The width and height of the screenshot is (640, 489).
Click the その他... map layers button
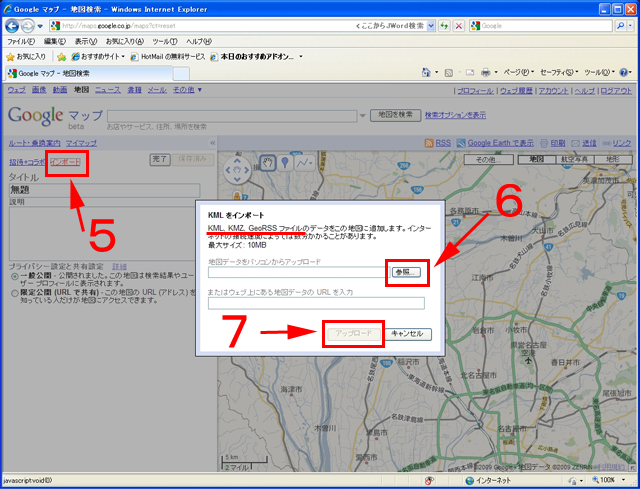pos(489,160)
